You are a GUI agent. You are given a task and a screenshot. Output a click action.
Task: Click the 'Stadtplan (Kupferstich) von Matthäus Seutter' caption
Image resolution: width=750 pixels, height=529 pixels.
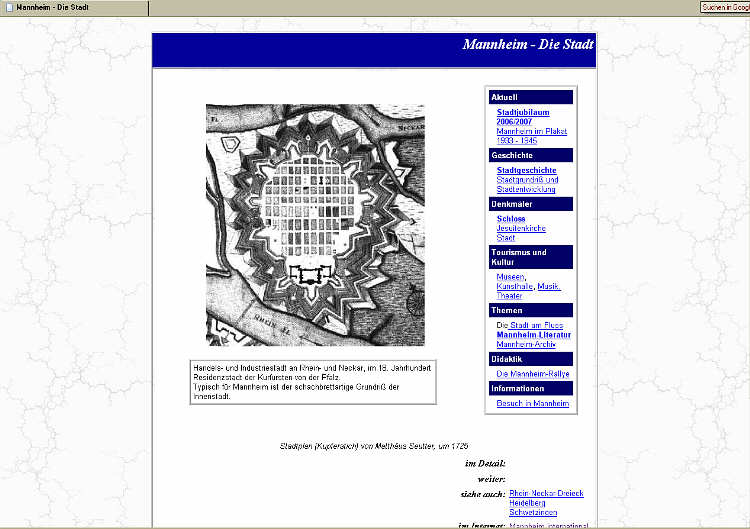coord(374,446)
